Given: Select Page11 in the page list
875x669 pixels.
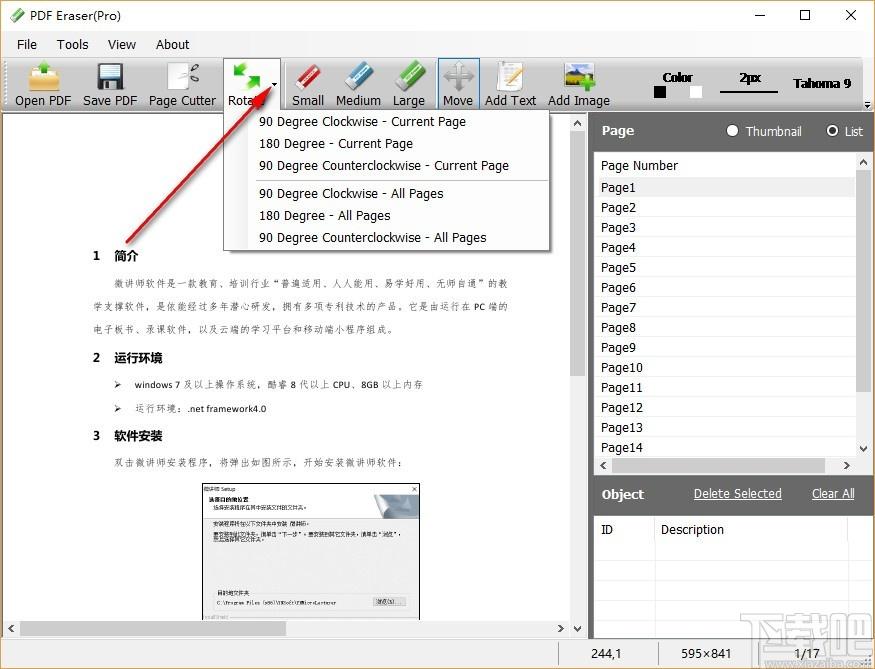Looking at the screenshot, I should pyautogui.click(x=727, y=388).
